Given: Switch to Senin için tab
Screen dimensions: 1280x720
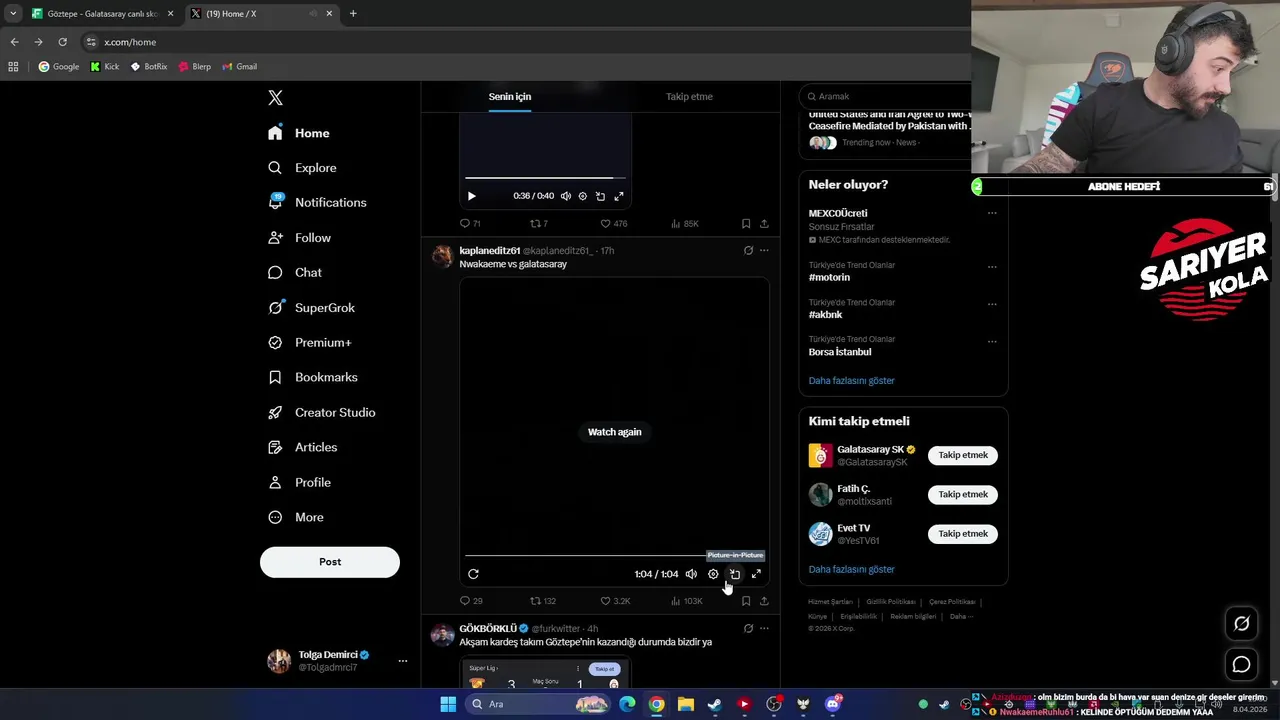Looking at the screenshot, I should pos(510,97).
